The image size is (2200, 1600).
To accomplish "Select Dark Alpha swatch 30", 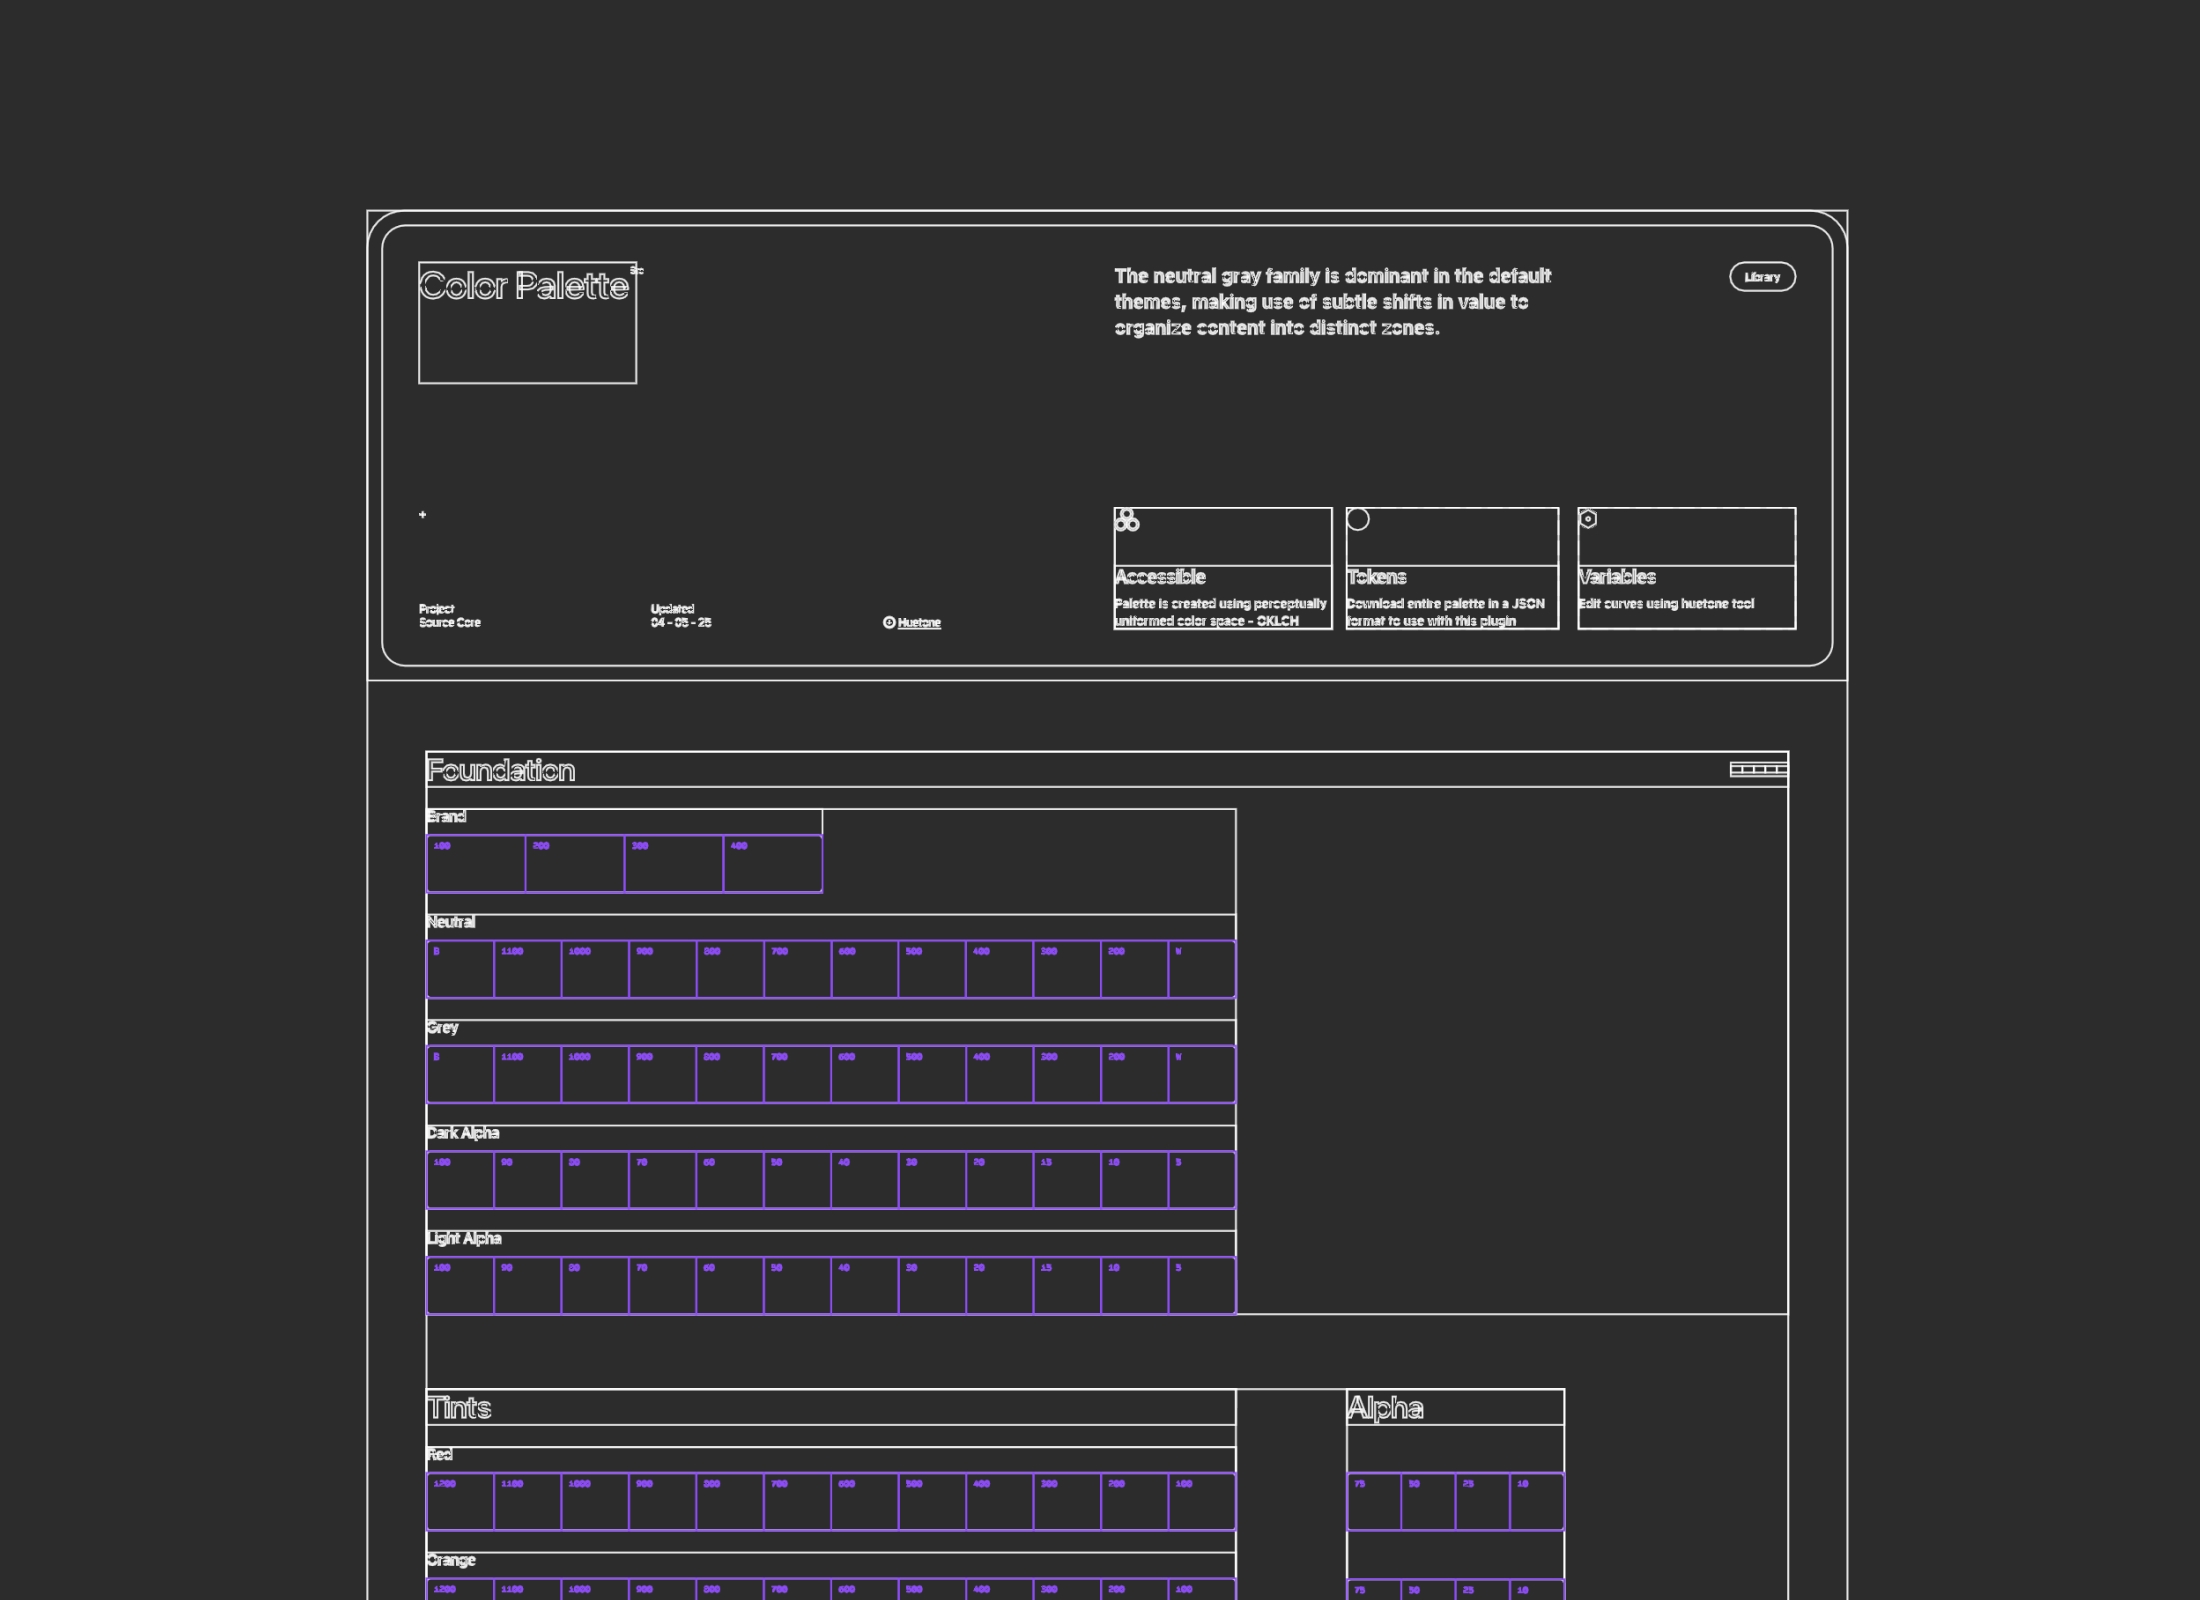I will [932, 1180].
